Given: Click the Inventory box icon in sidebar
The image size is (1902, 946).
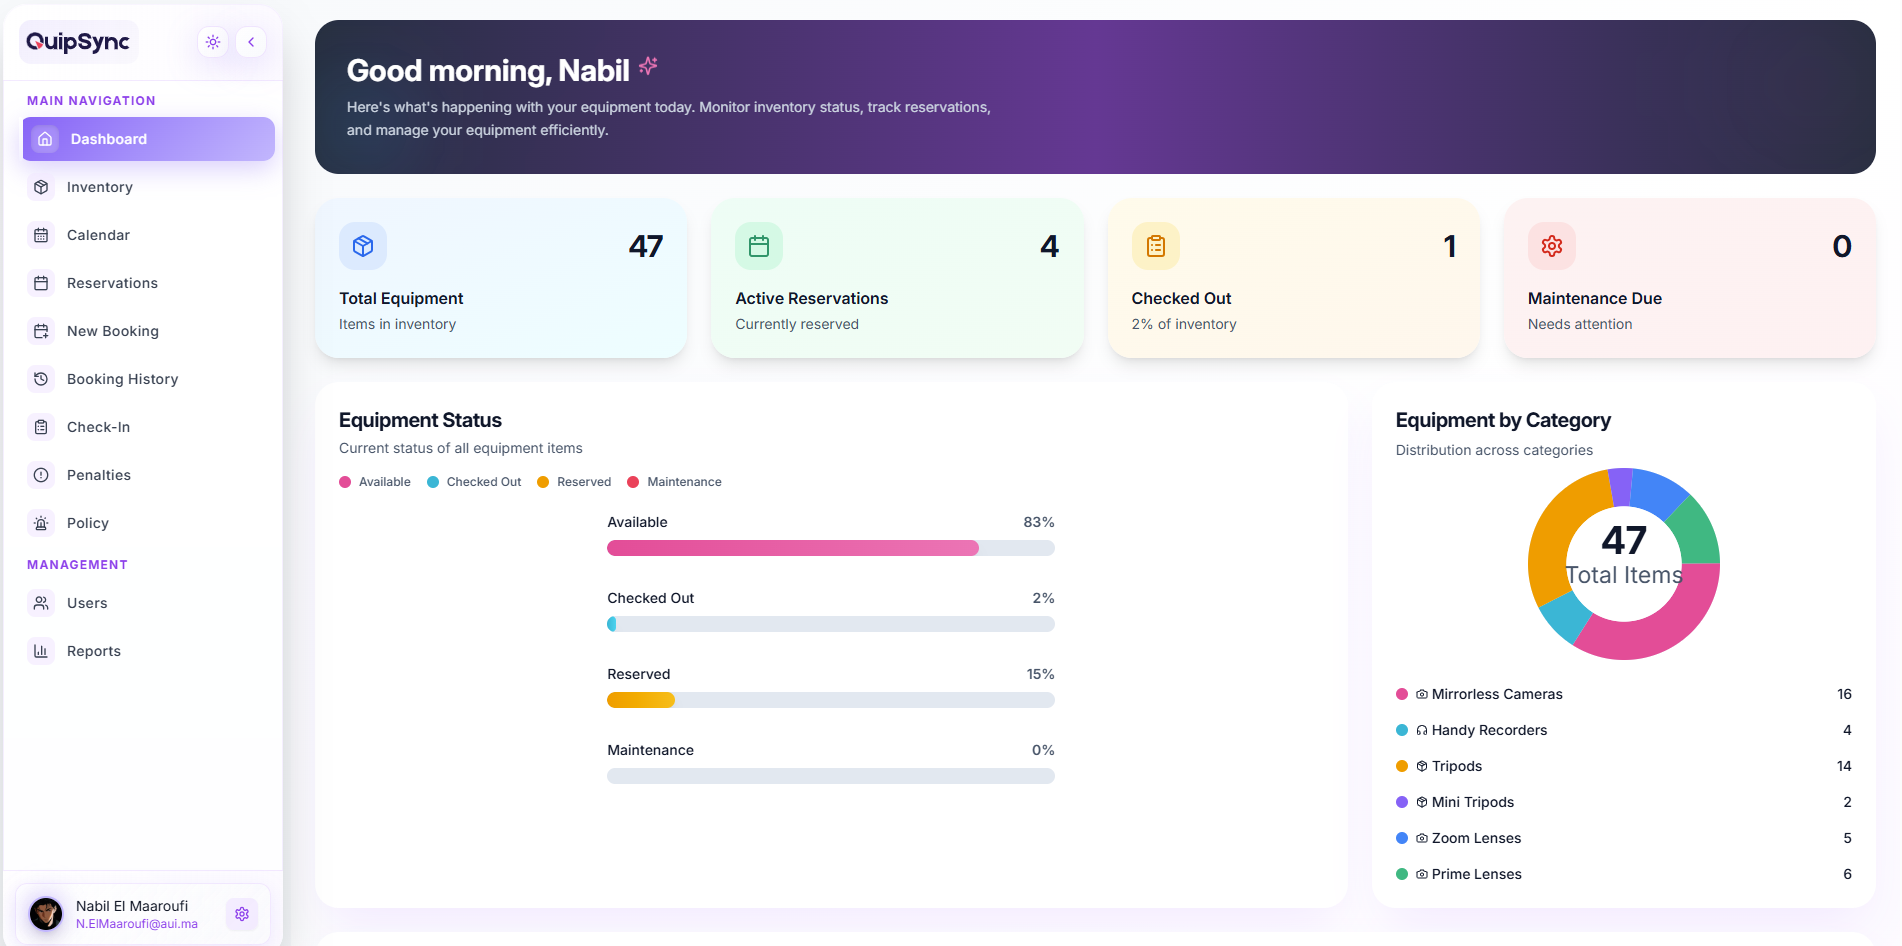Looking at the screenshot, I should [41, 187].
